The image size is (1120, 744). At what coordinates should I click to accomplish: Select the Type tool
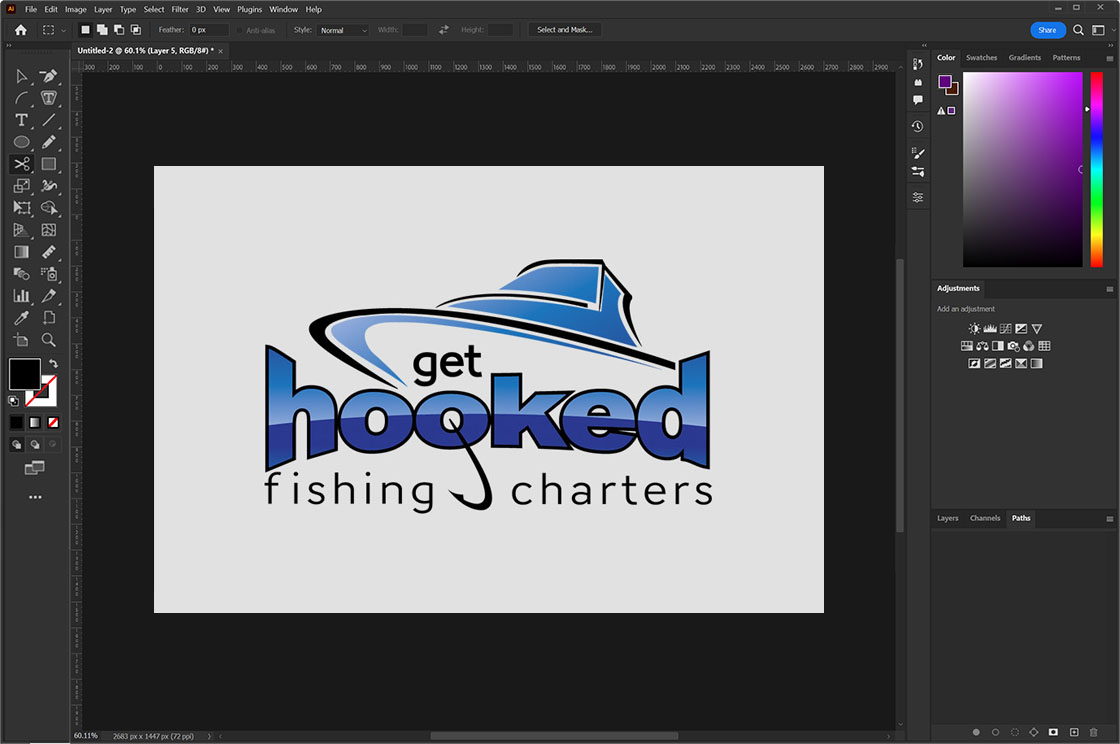(21, 120)
